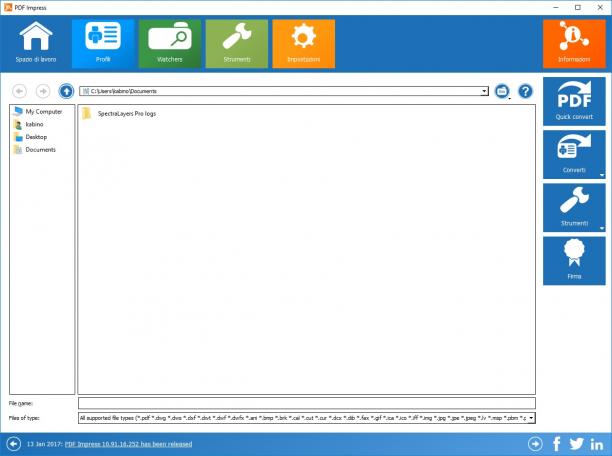The image size is (612, 456).
Task: Select My Computer in the places list
Action: [x=38, y=112]
